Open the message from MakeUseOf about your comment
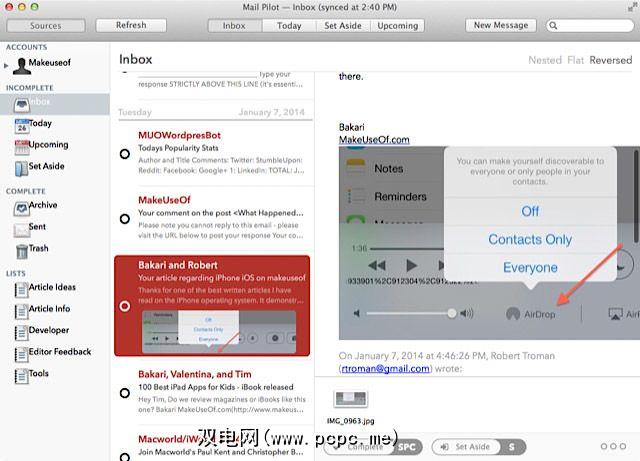The image size is (640, 461). 214,218
